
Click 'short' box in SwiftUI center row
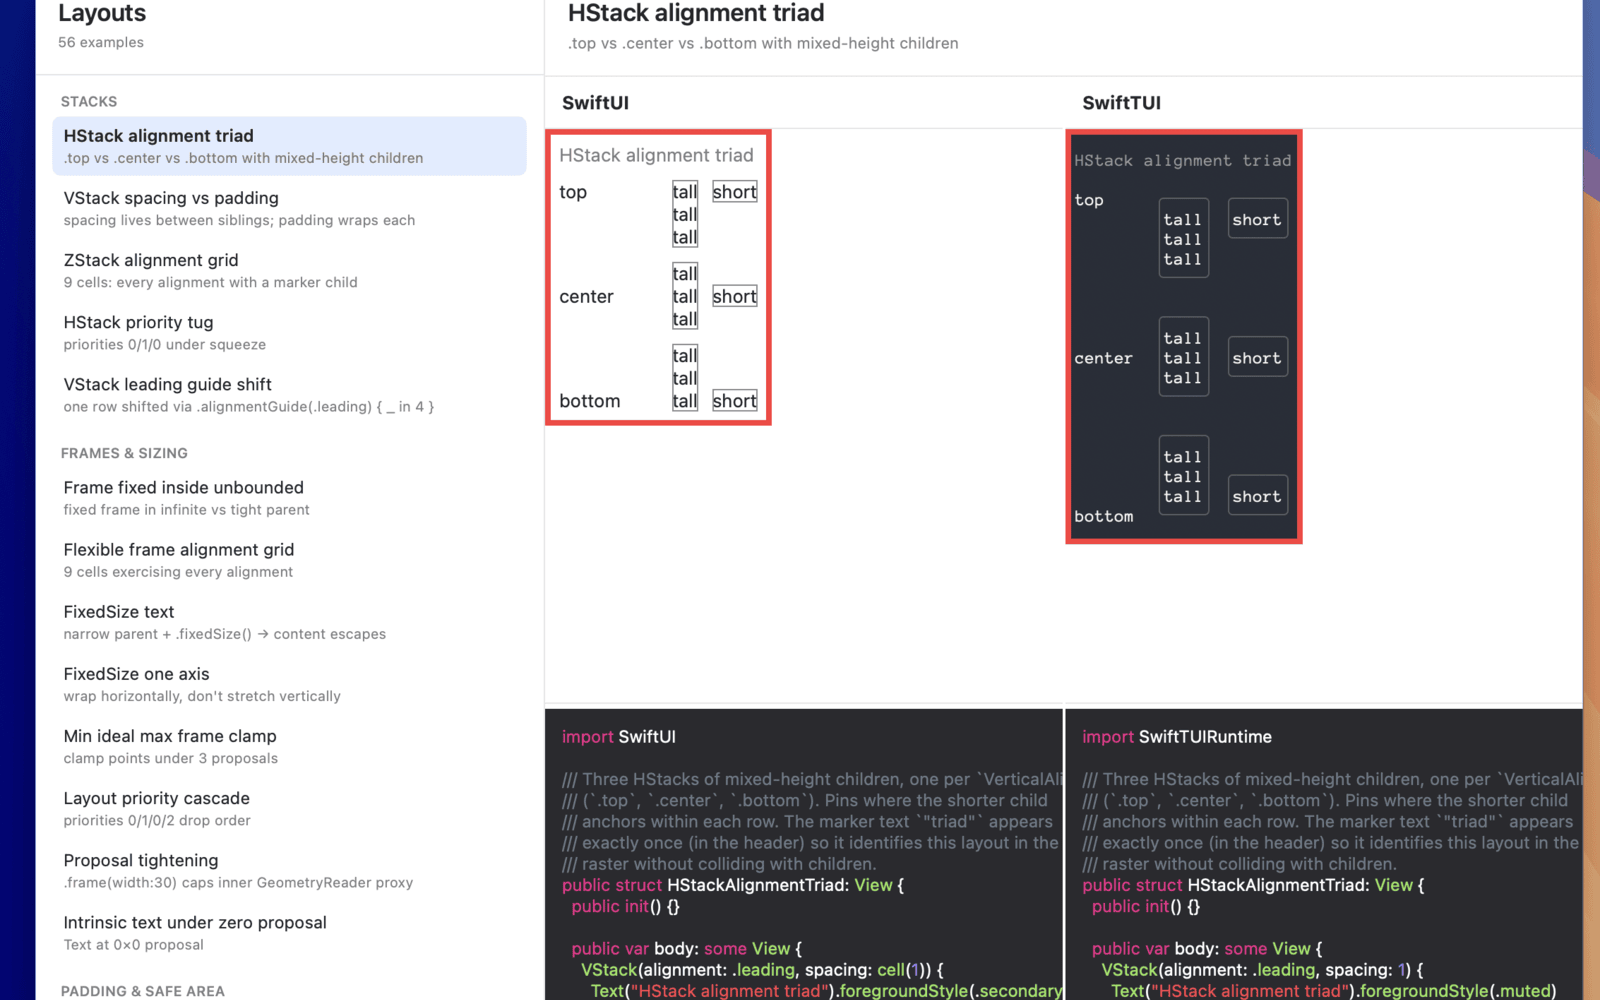(x=735, y=296)
